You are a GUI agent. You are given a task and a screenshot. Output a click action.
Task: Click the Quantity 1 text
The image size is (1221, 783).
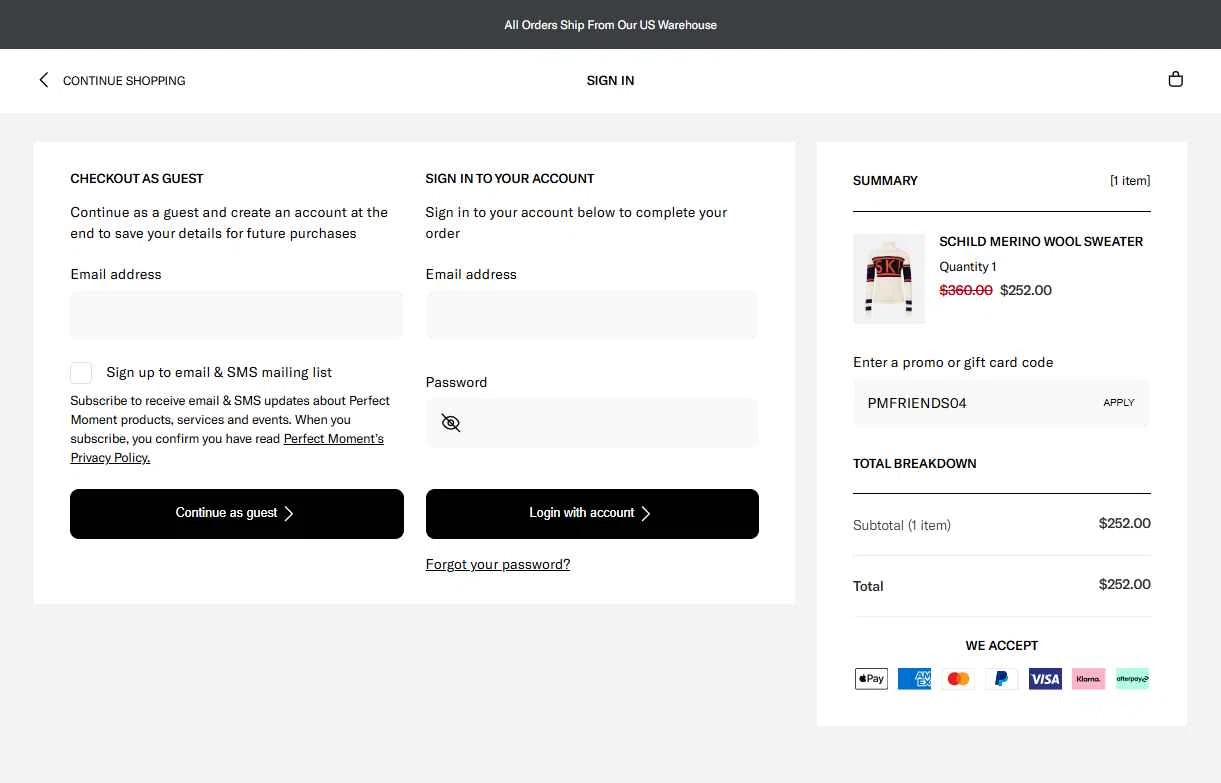[x=968, y=266]
